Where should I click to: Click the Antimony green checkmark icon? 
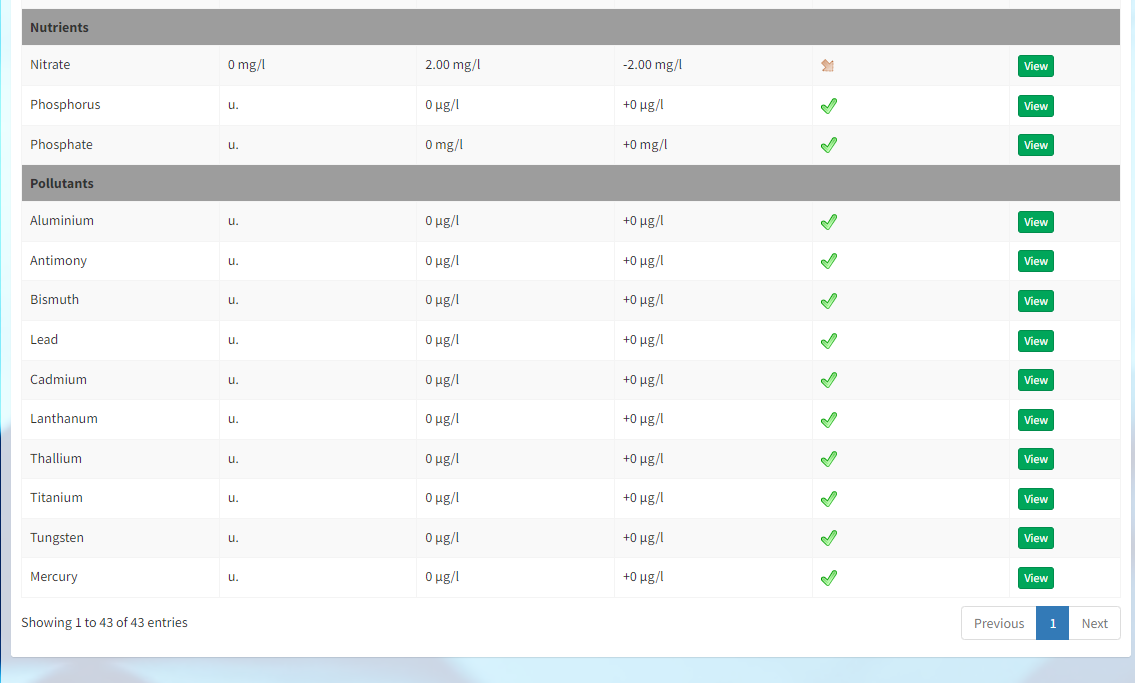tap(829, 261)
